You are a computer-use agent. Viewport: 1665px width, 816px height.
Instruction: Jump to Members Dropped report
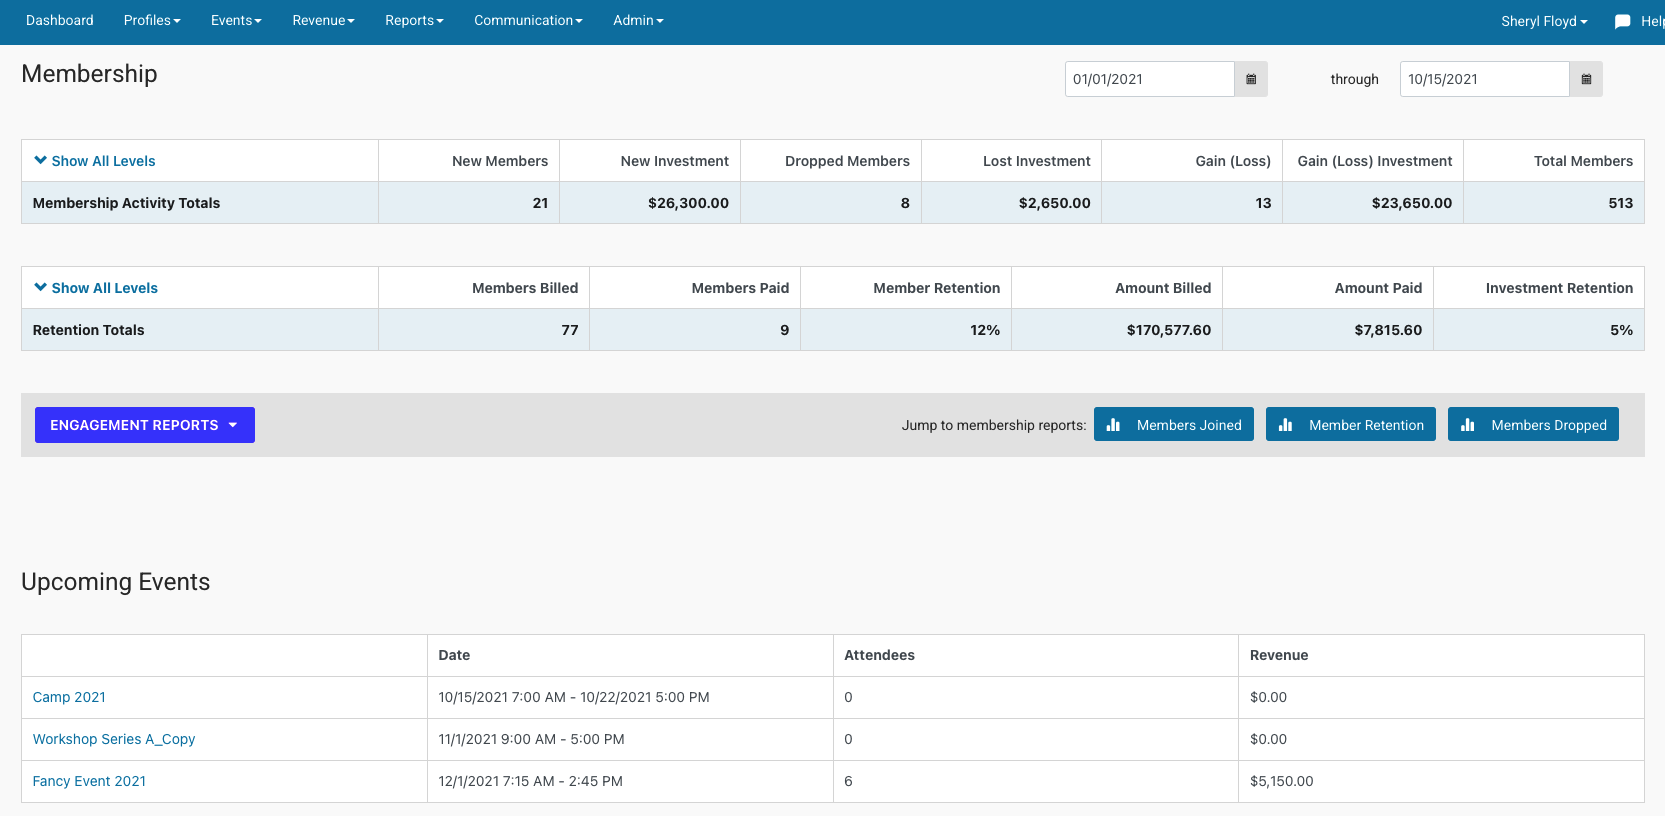point(1532,425)
